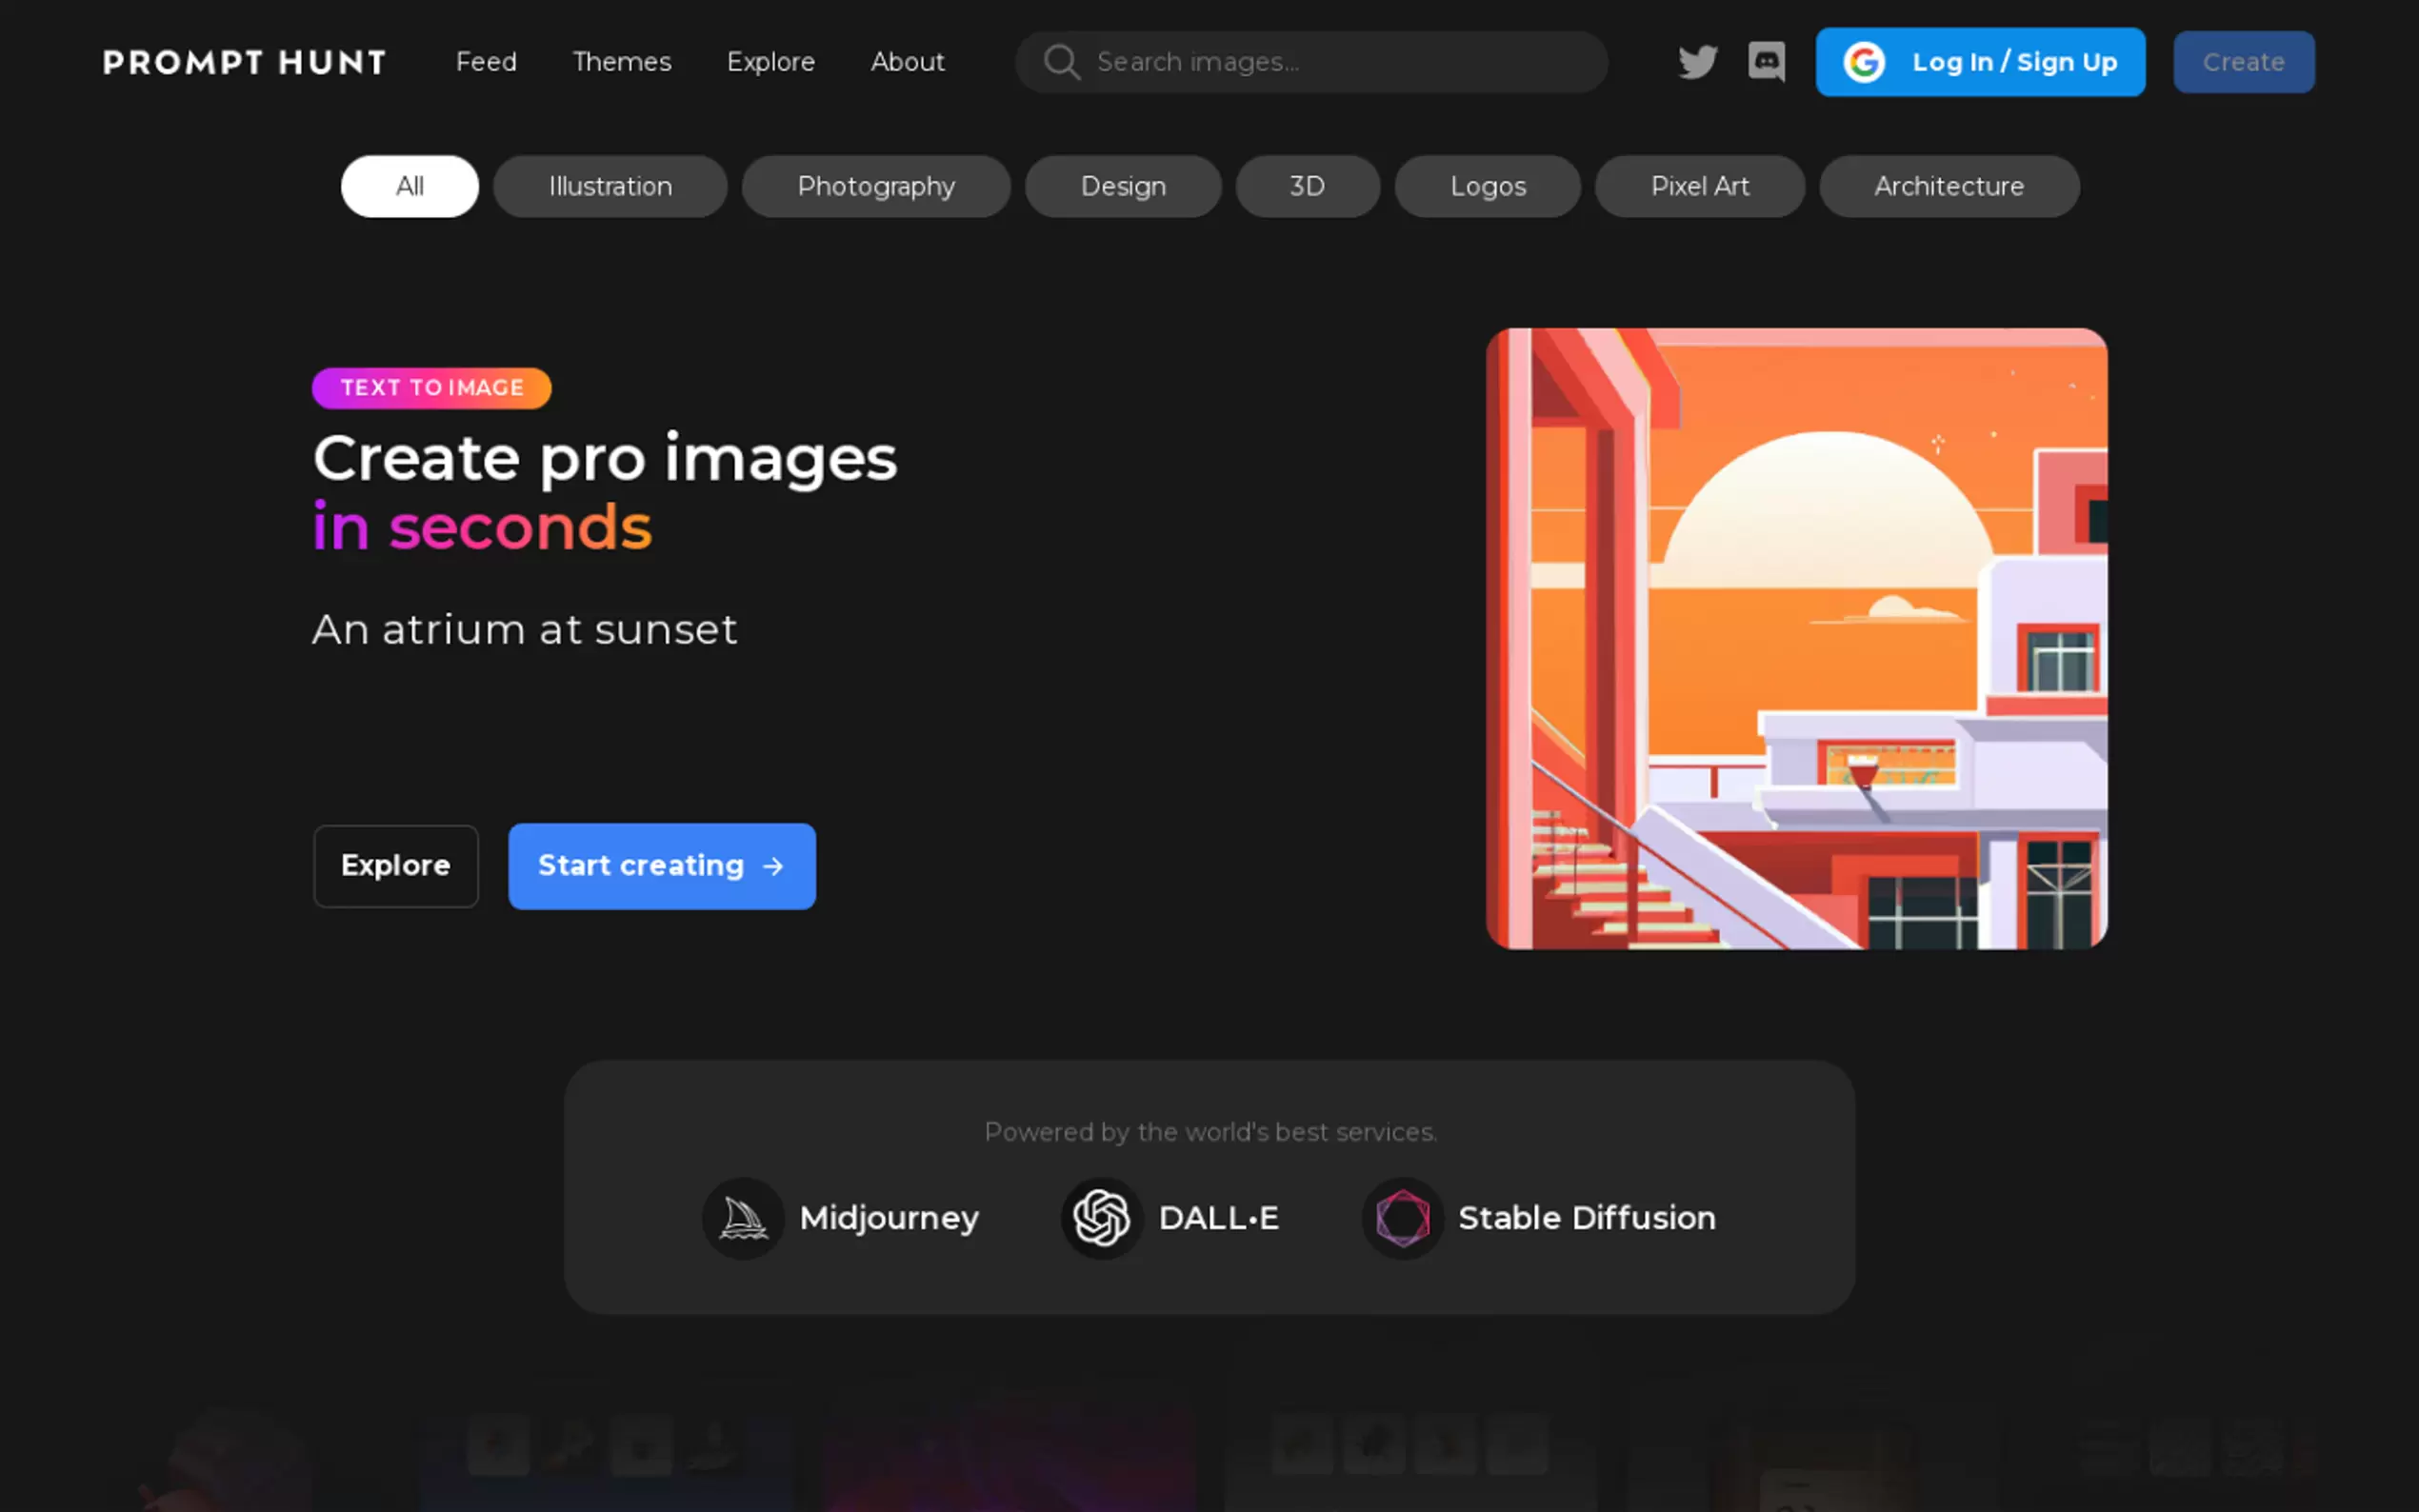2419x1512 pixels.
Task: Switch to Photography filter
Action: (876, 186)
